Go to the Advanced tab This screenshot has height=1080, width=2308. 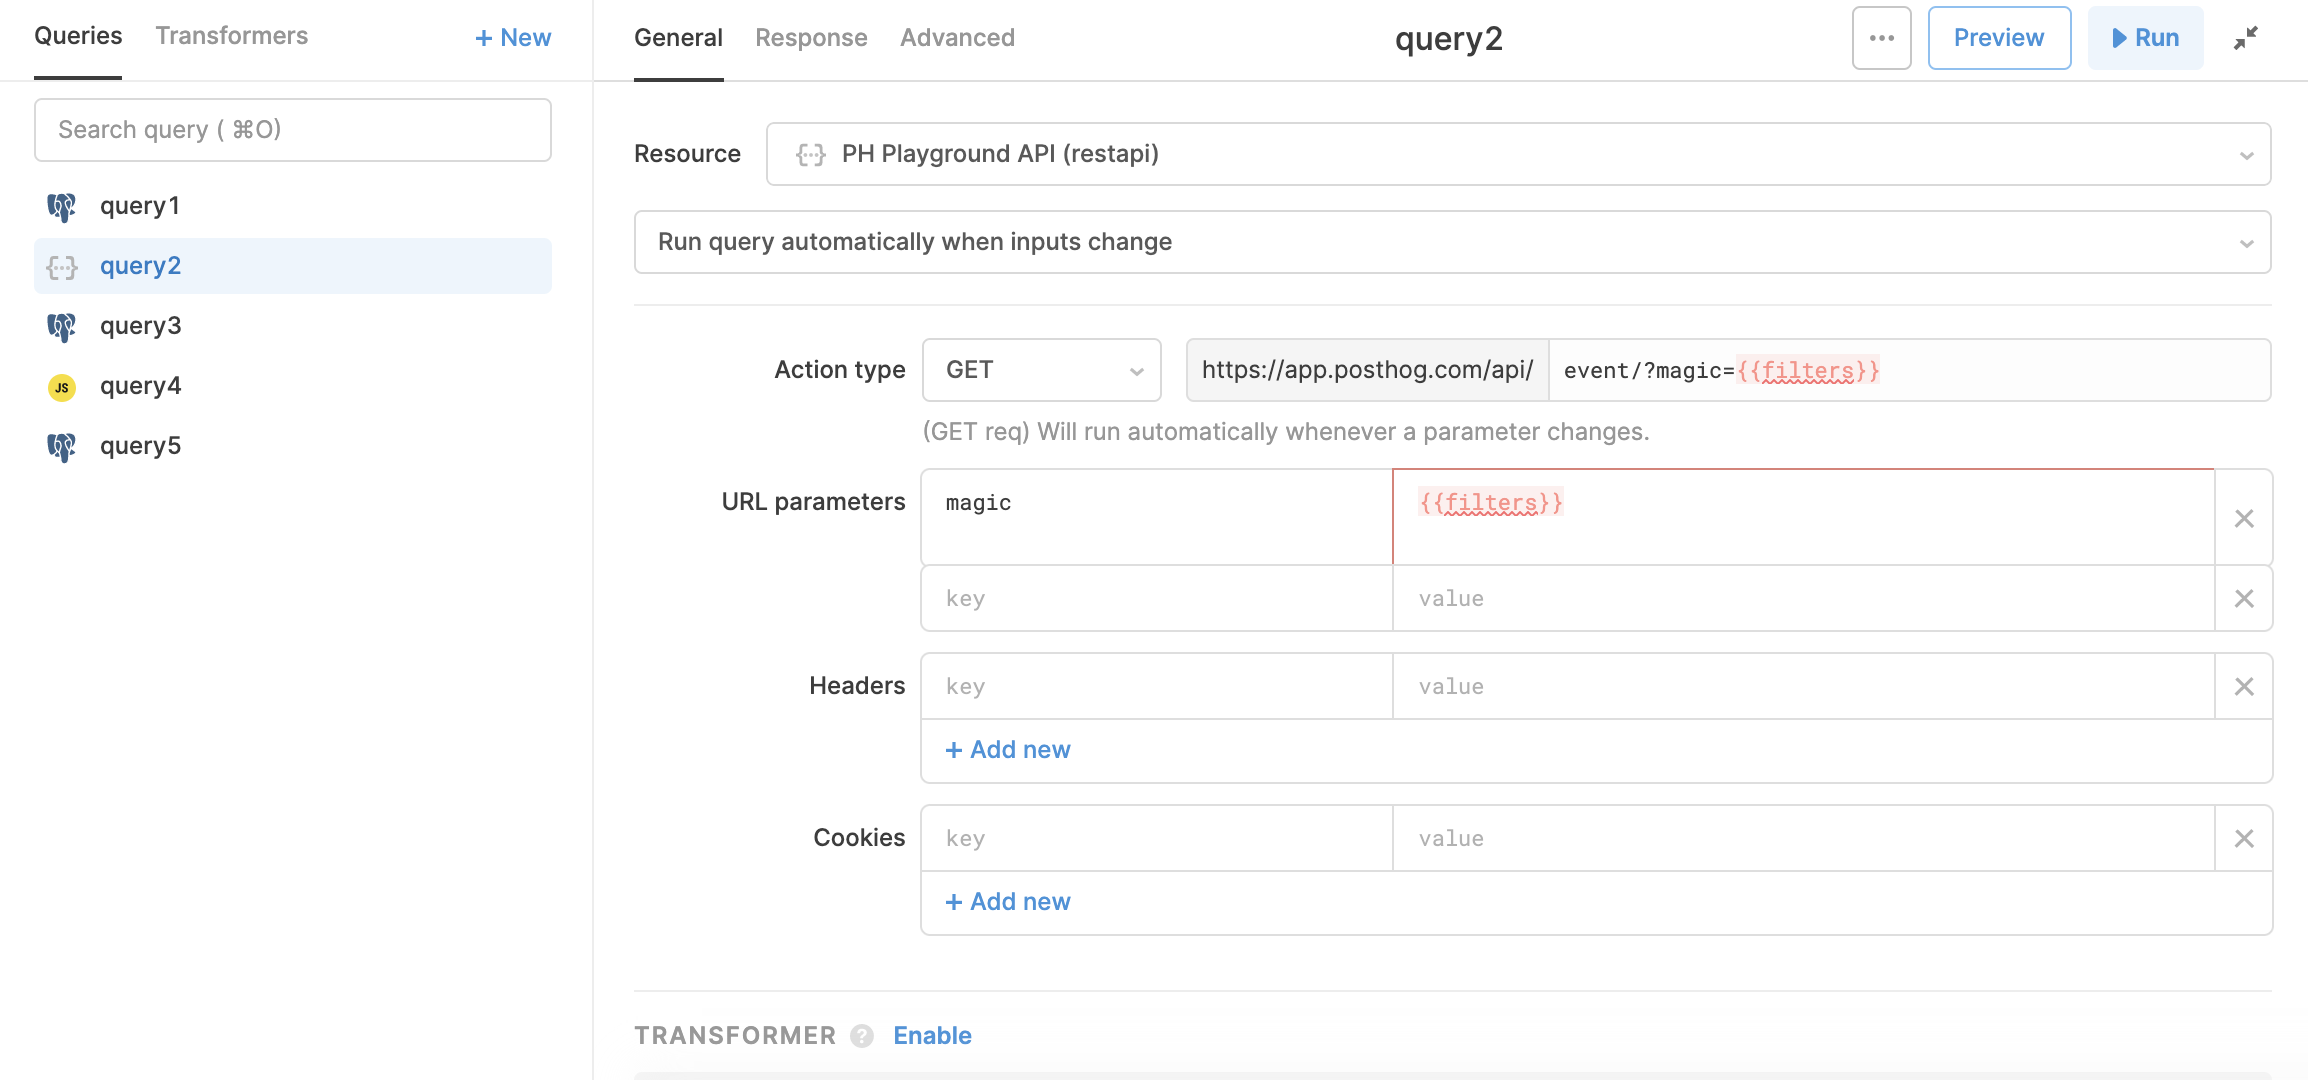click(x=957, y=38)
